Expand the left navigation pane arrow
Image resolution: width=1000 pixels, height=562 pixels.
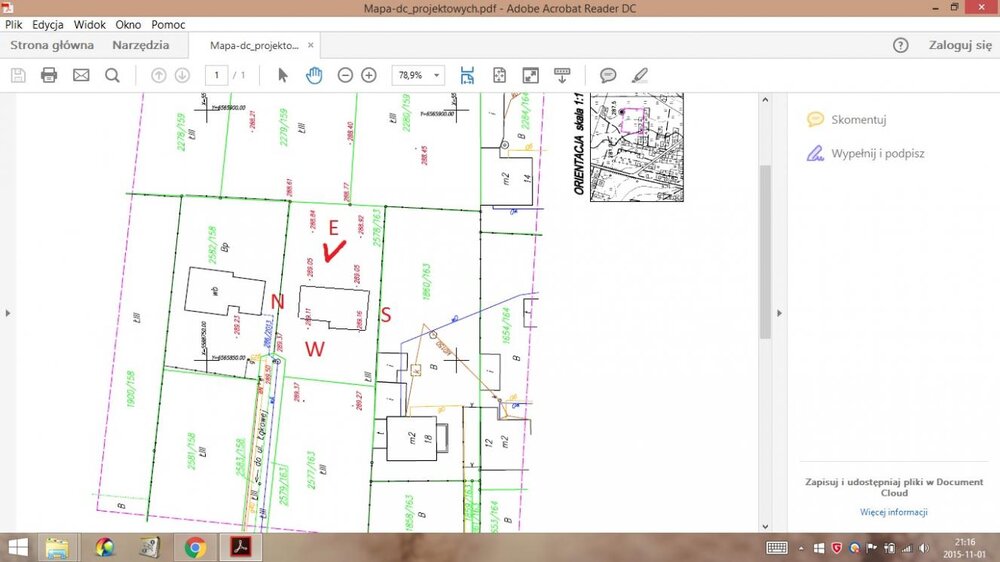[x=8, y=313]
